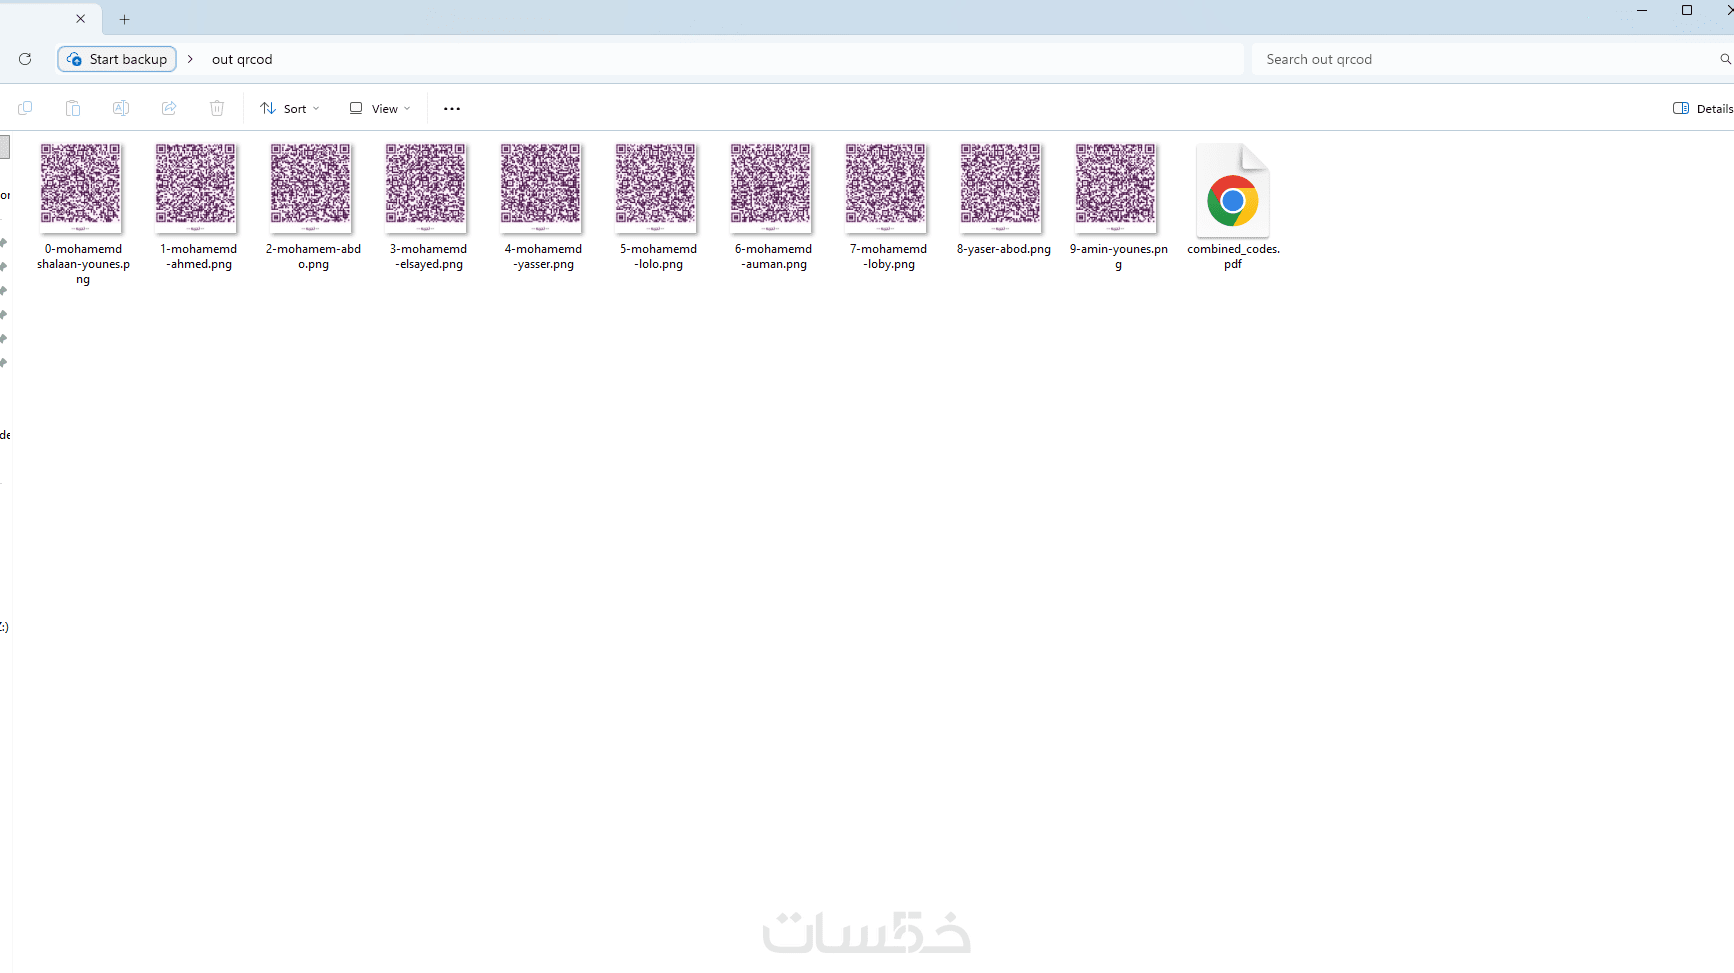Select the 8-yaser-abod.png QR thumbnail

pos(1001,188)
